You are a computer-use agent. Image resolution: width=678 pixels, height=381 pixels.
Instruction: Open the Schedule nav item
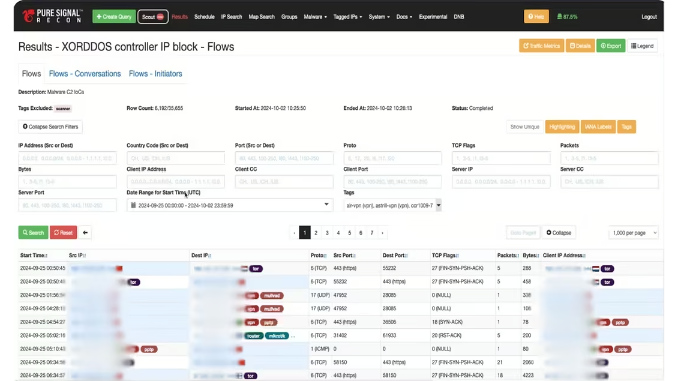point(205,17)
